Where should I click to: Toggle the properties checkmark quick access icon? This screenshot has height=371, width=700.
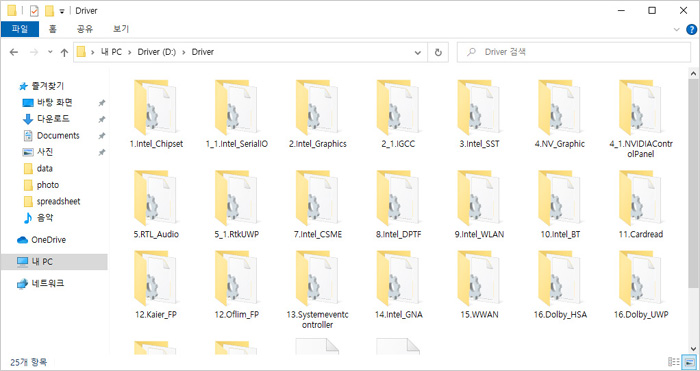point(34,10)
